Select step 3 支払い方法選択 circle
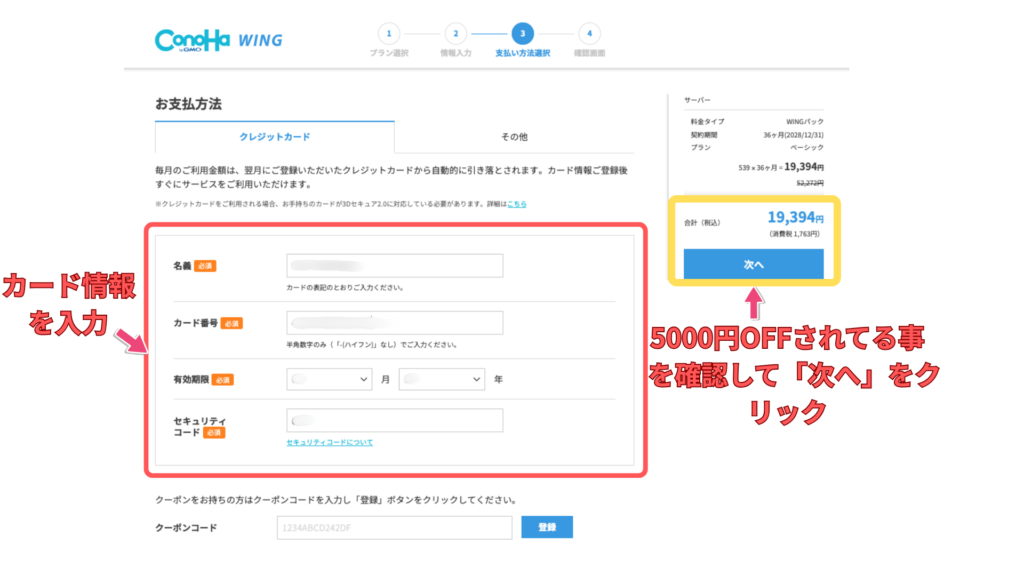The image size is (1024, 576). pos(521,32)
